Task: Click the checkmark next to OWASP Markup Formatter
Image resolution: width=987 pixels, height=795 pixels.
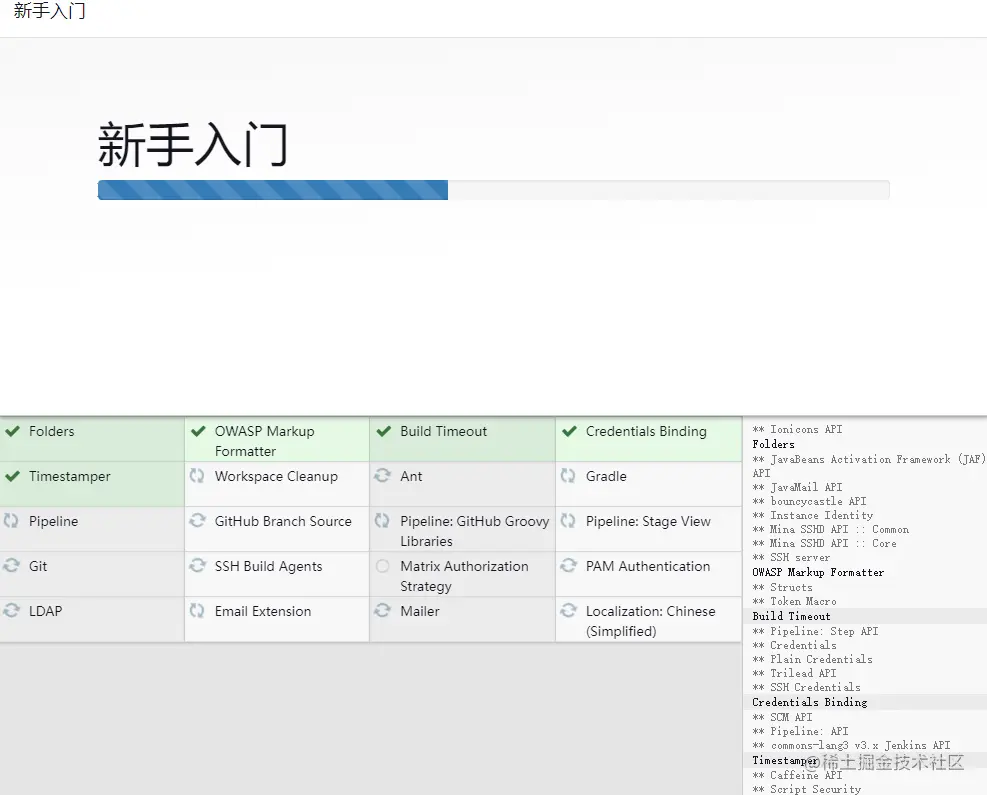Action: coord(198,431)
